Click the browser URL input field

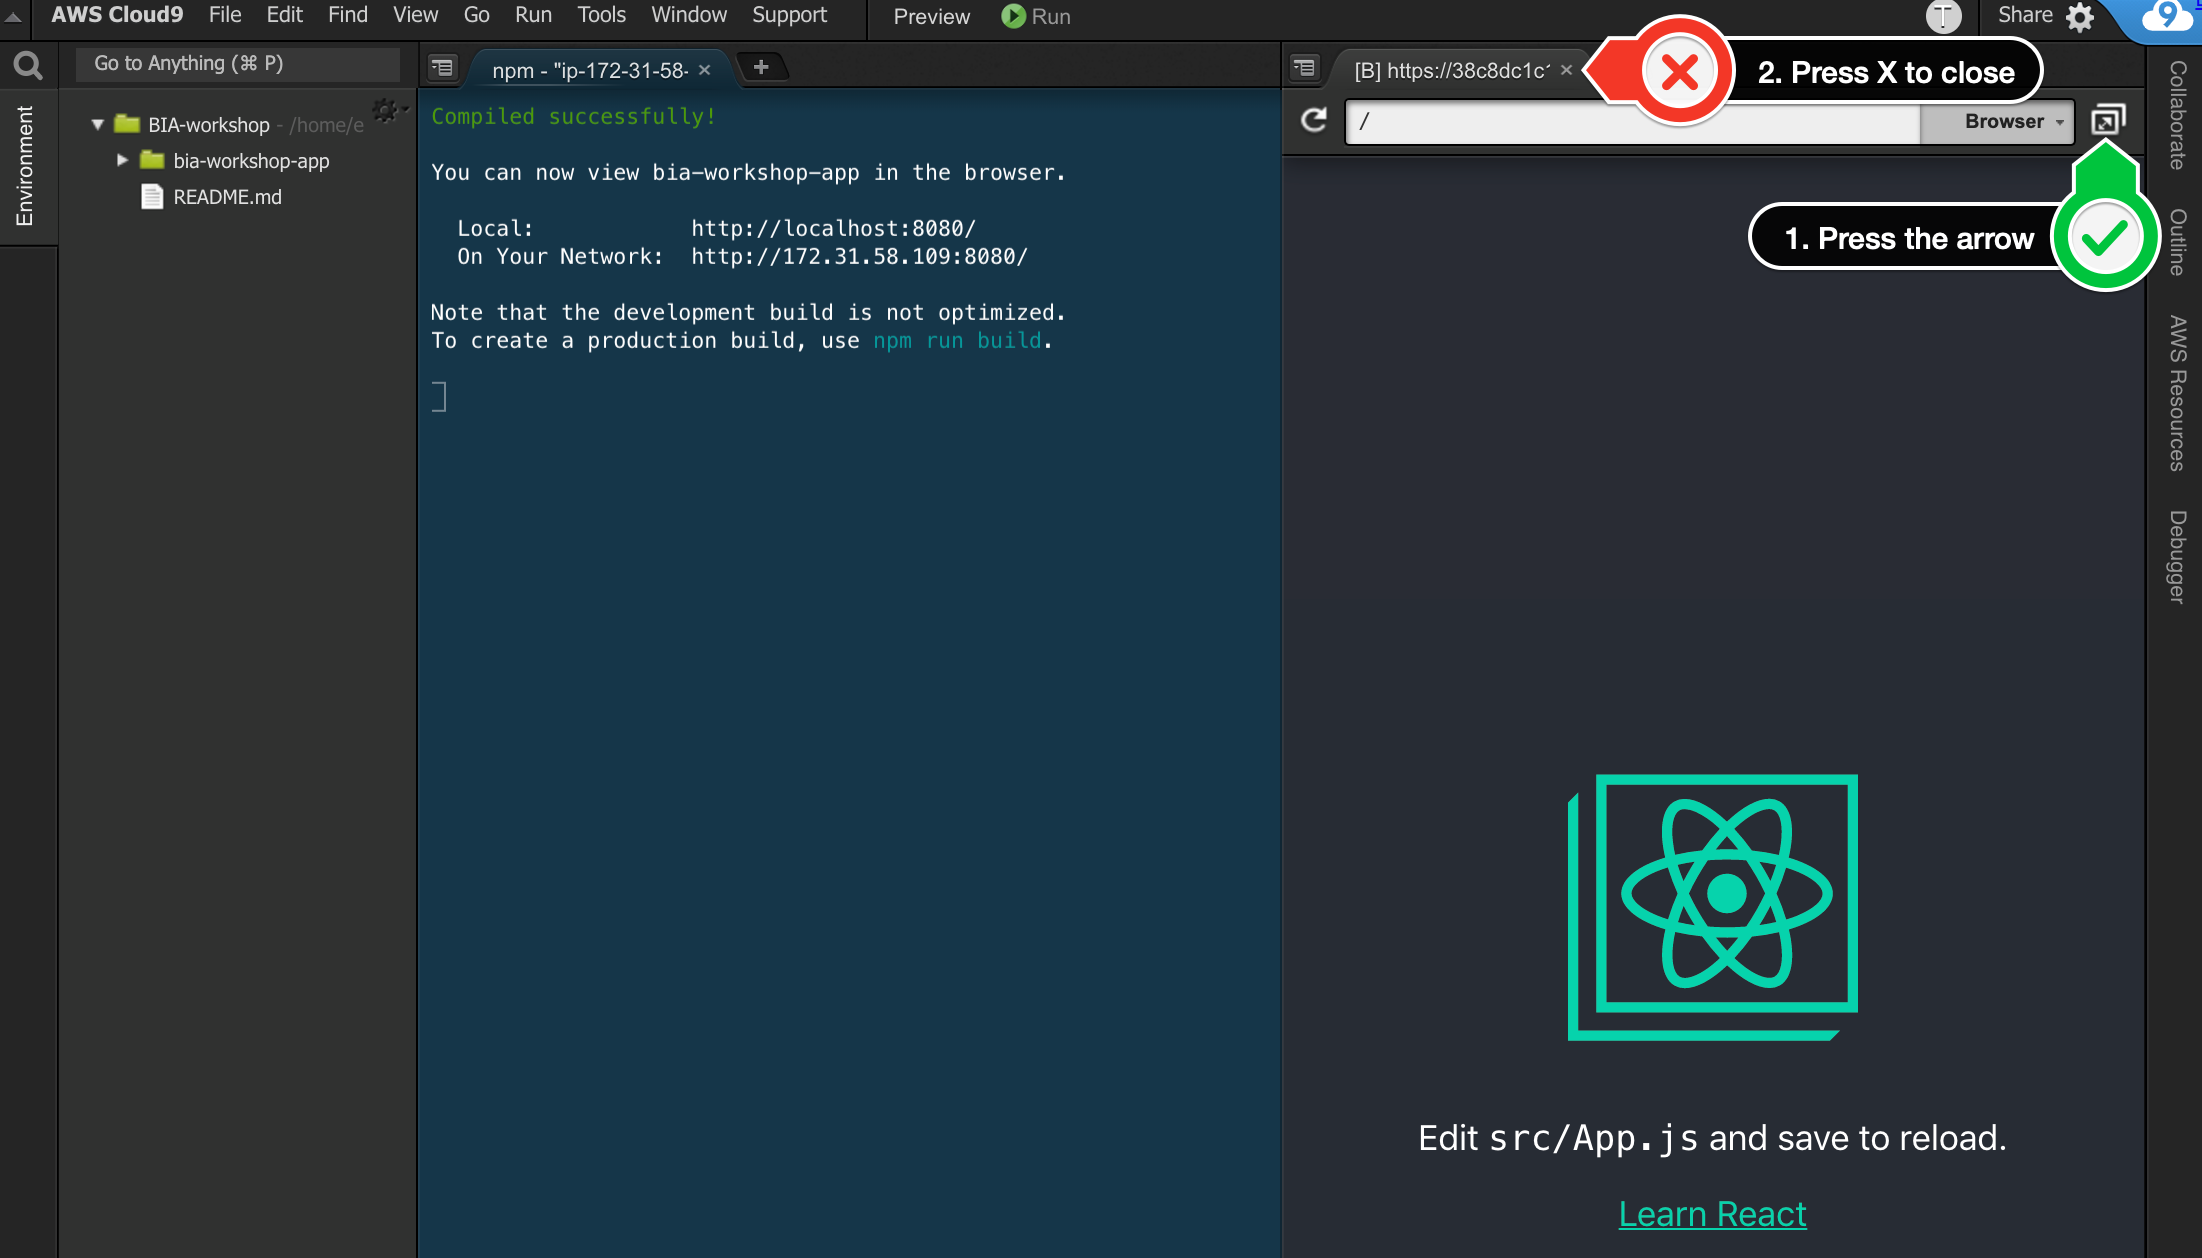pyautogui.click(x=1632, y=121)
